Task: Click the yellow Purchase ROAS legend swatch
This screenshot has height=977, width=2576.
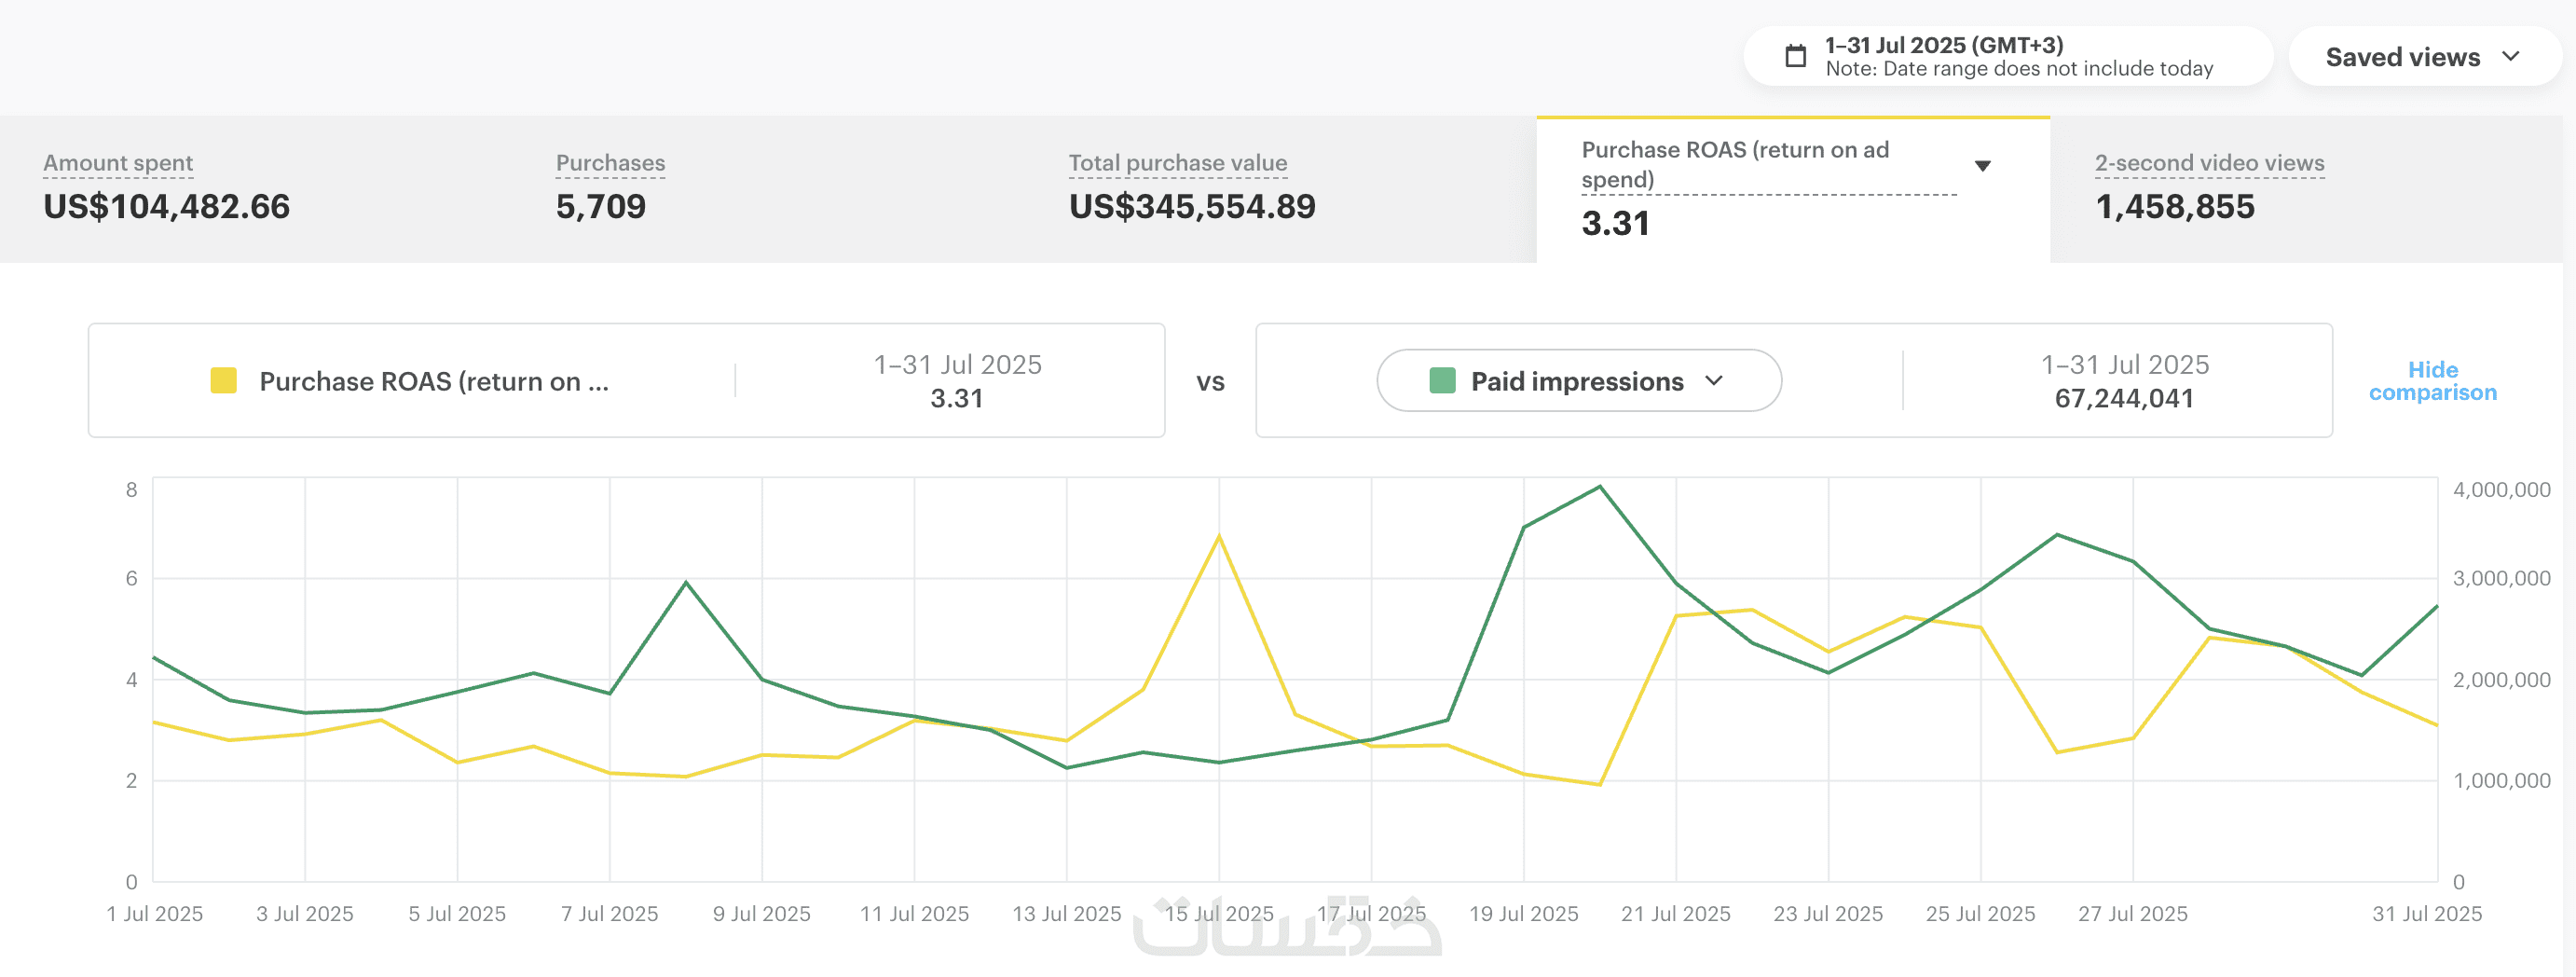Action: [223, 381]
